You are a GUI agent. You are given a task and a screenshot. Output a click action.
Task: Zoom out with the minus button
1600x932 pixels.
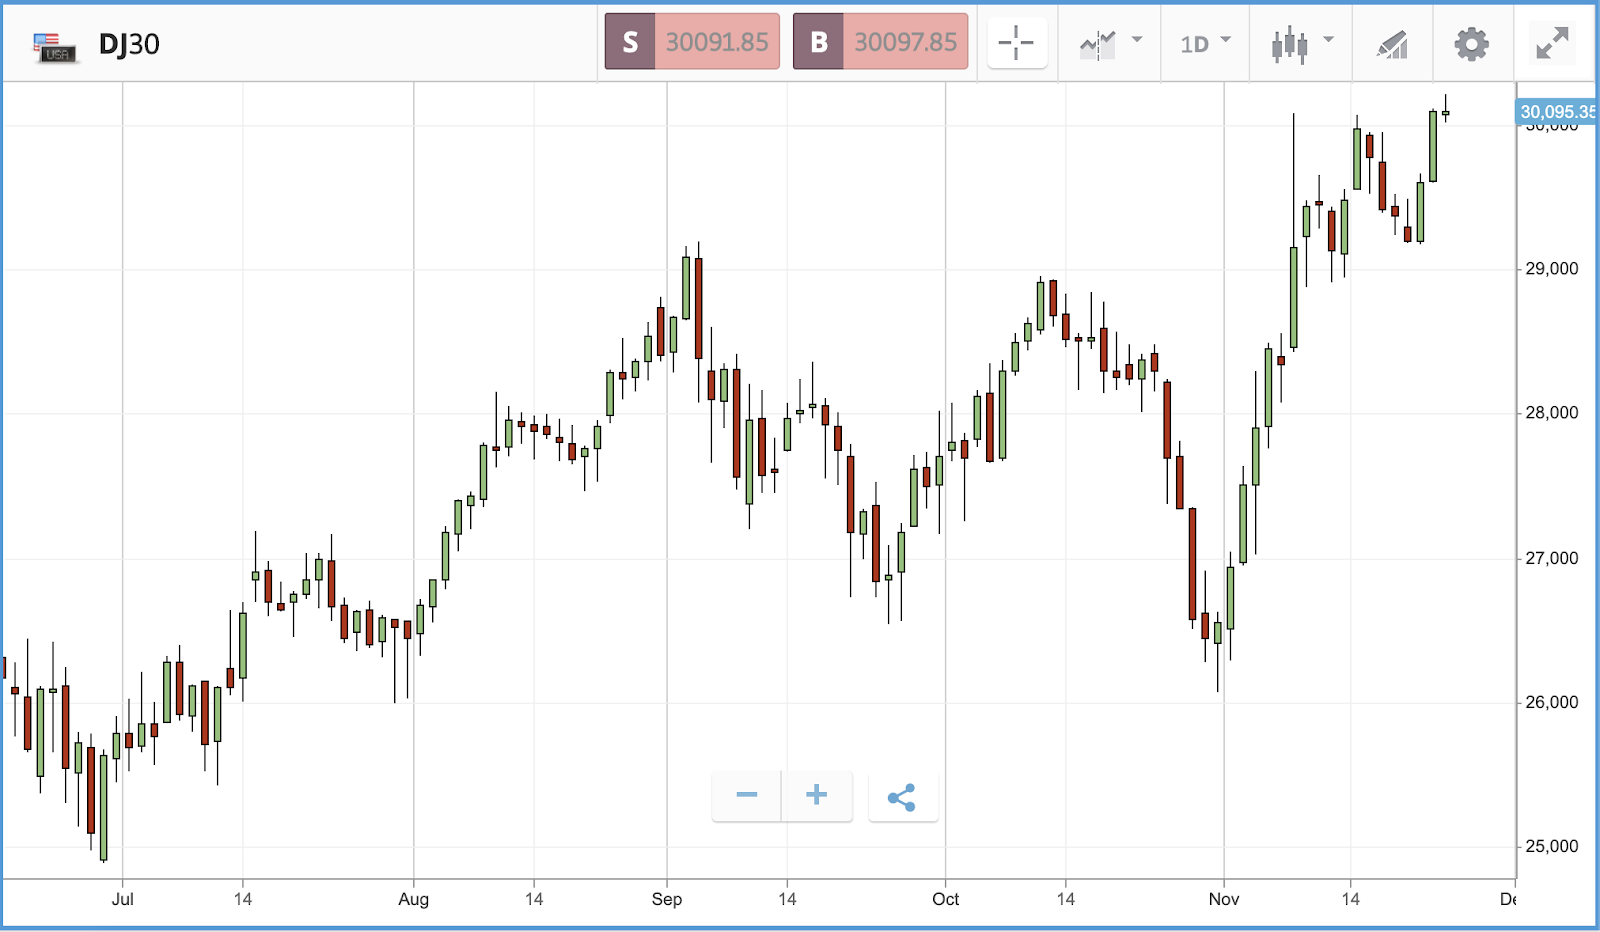click(747, 796)
